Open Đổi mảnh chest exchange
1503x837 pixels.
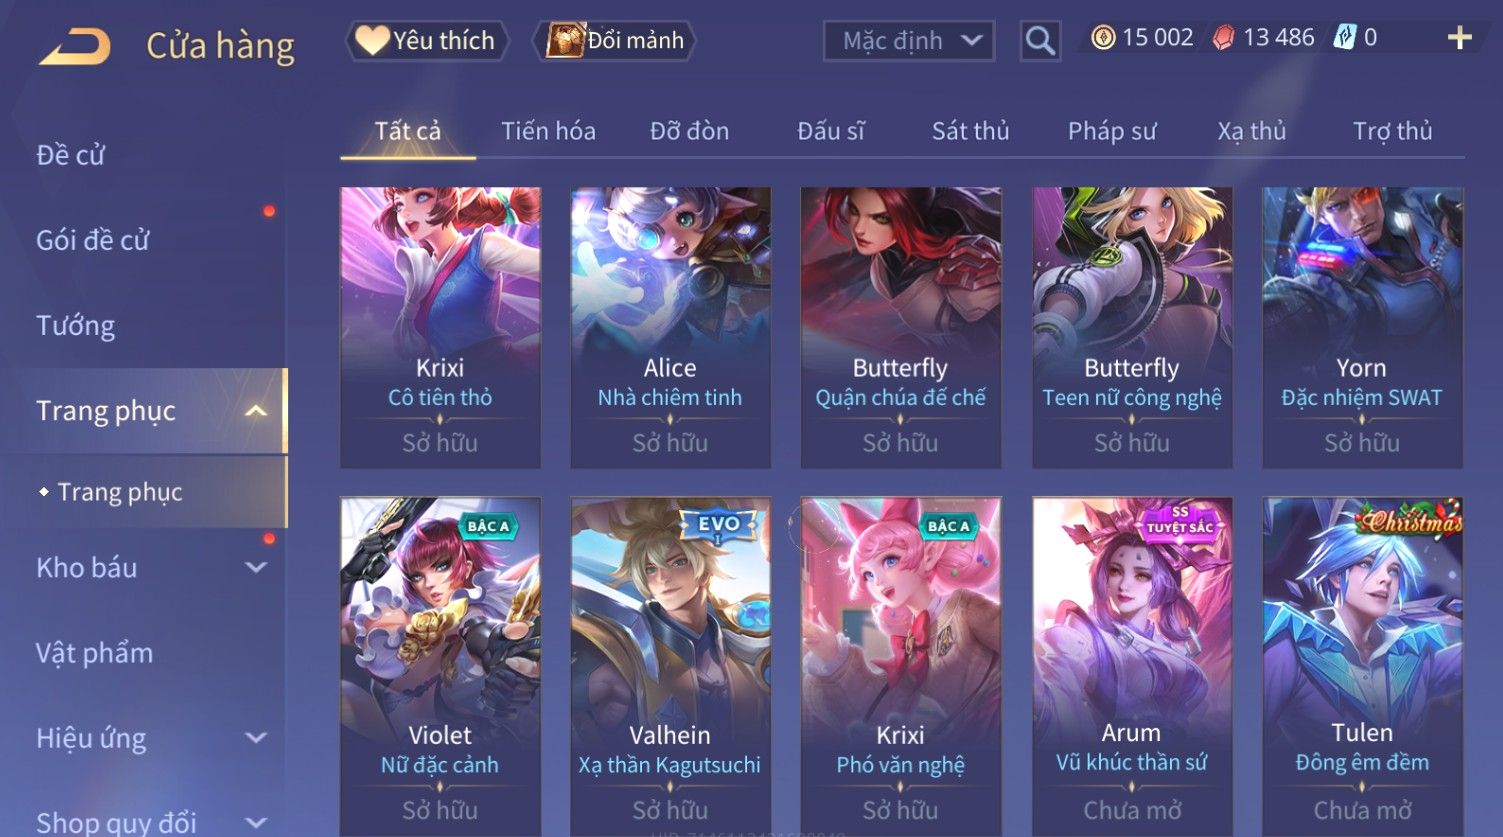pos(617,41)
